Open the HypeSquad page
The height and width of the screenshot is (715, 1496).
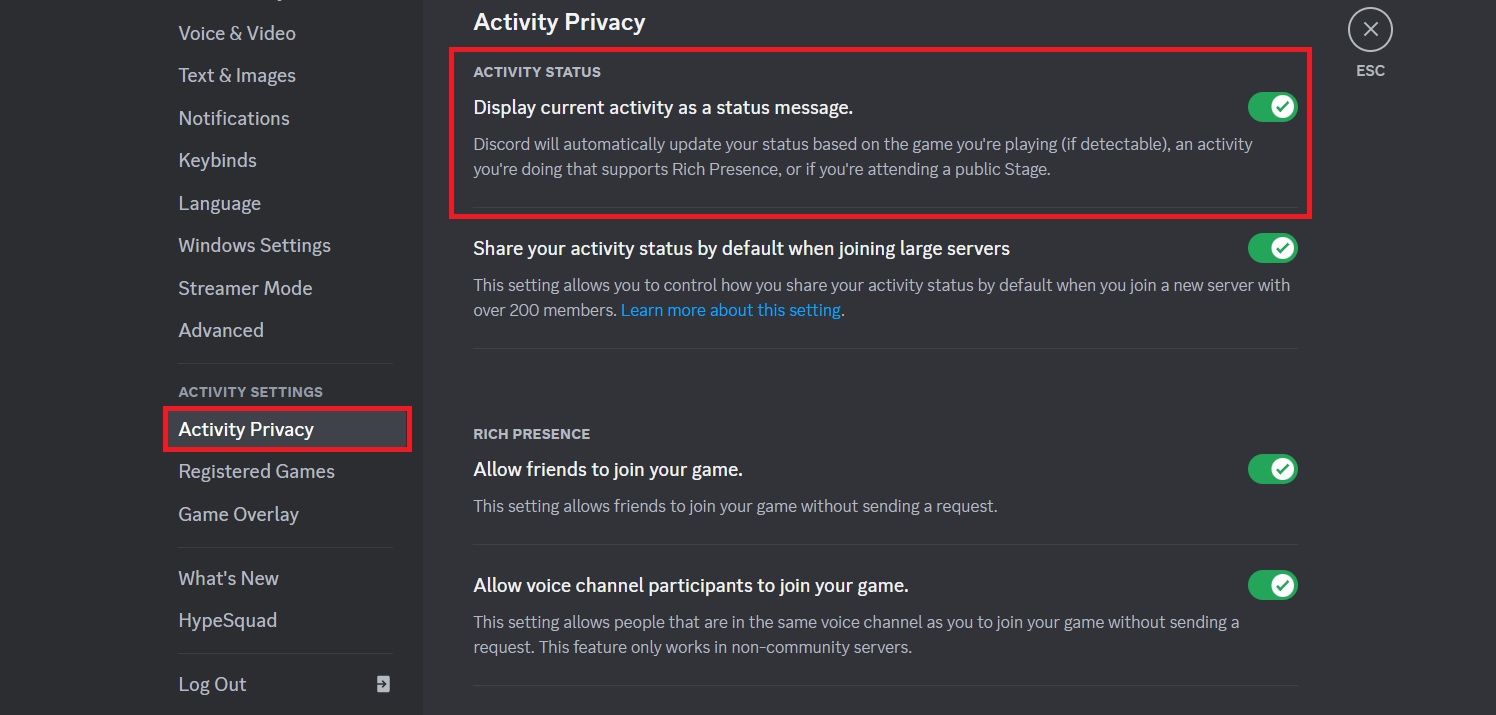[x=227, y=620]
